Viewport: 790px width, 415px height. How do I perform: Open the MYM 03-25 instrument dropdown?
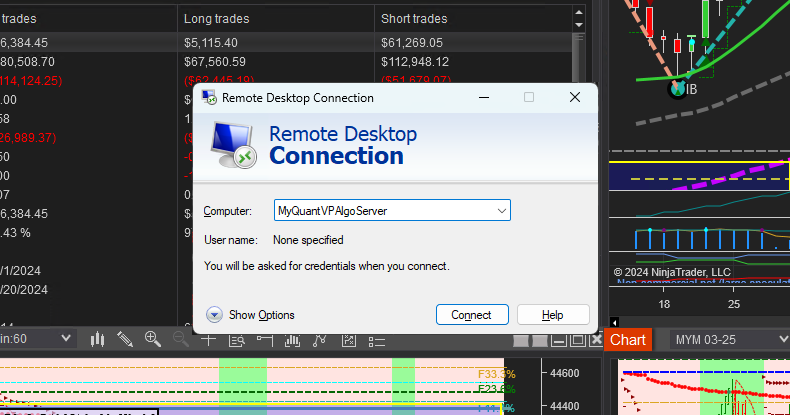point(730,340)
